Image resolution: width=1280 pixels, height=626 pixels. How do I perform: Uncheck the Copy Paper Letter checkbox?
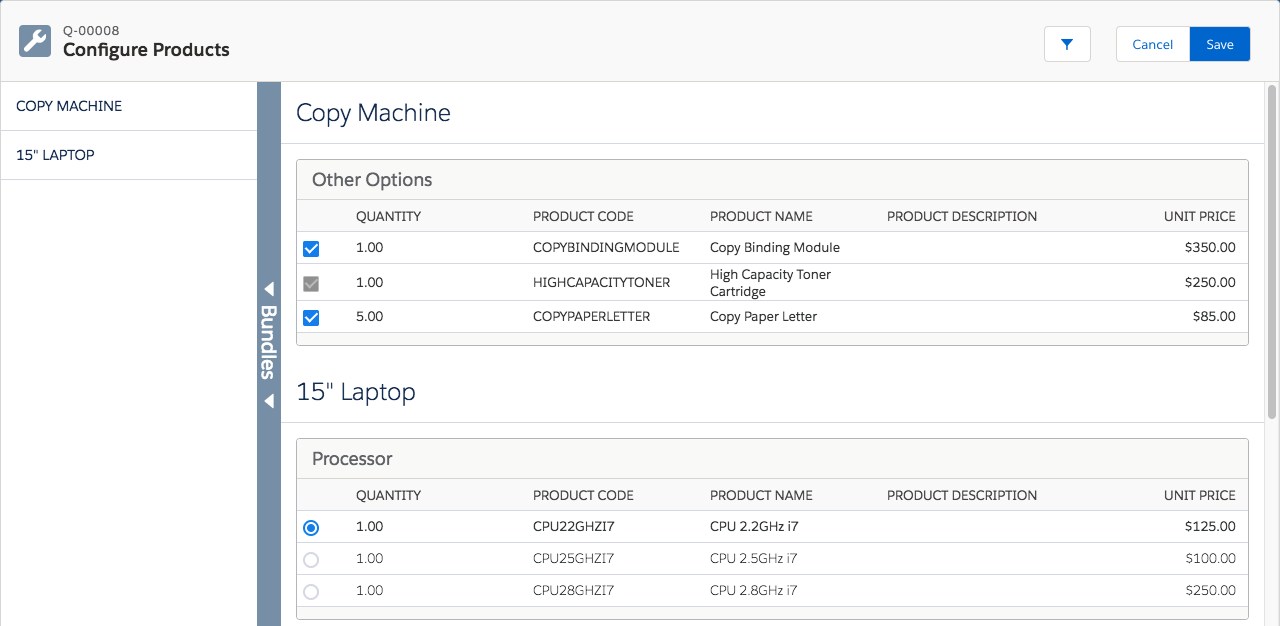tap(311, 317)
